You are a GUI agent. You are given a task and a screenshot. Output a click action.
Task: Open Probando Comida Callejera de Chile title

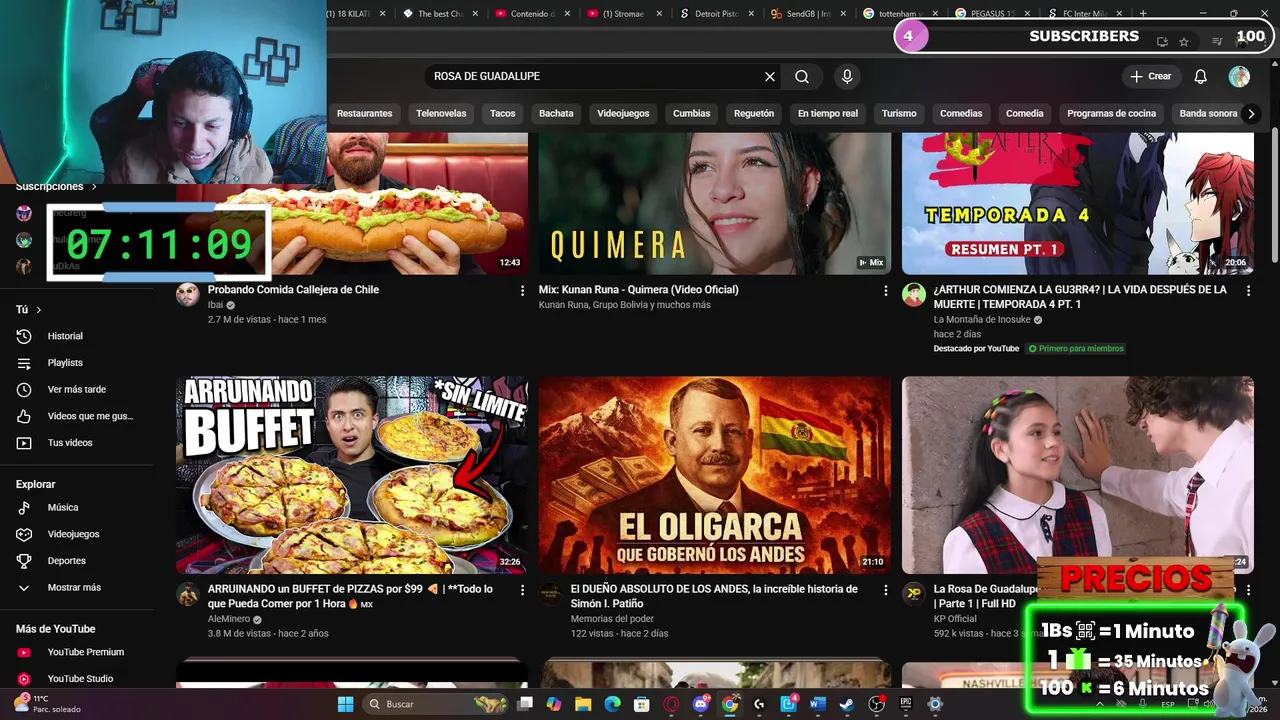(293, 290)
